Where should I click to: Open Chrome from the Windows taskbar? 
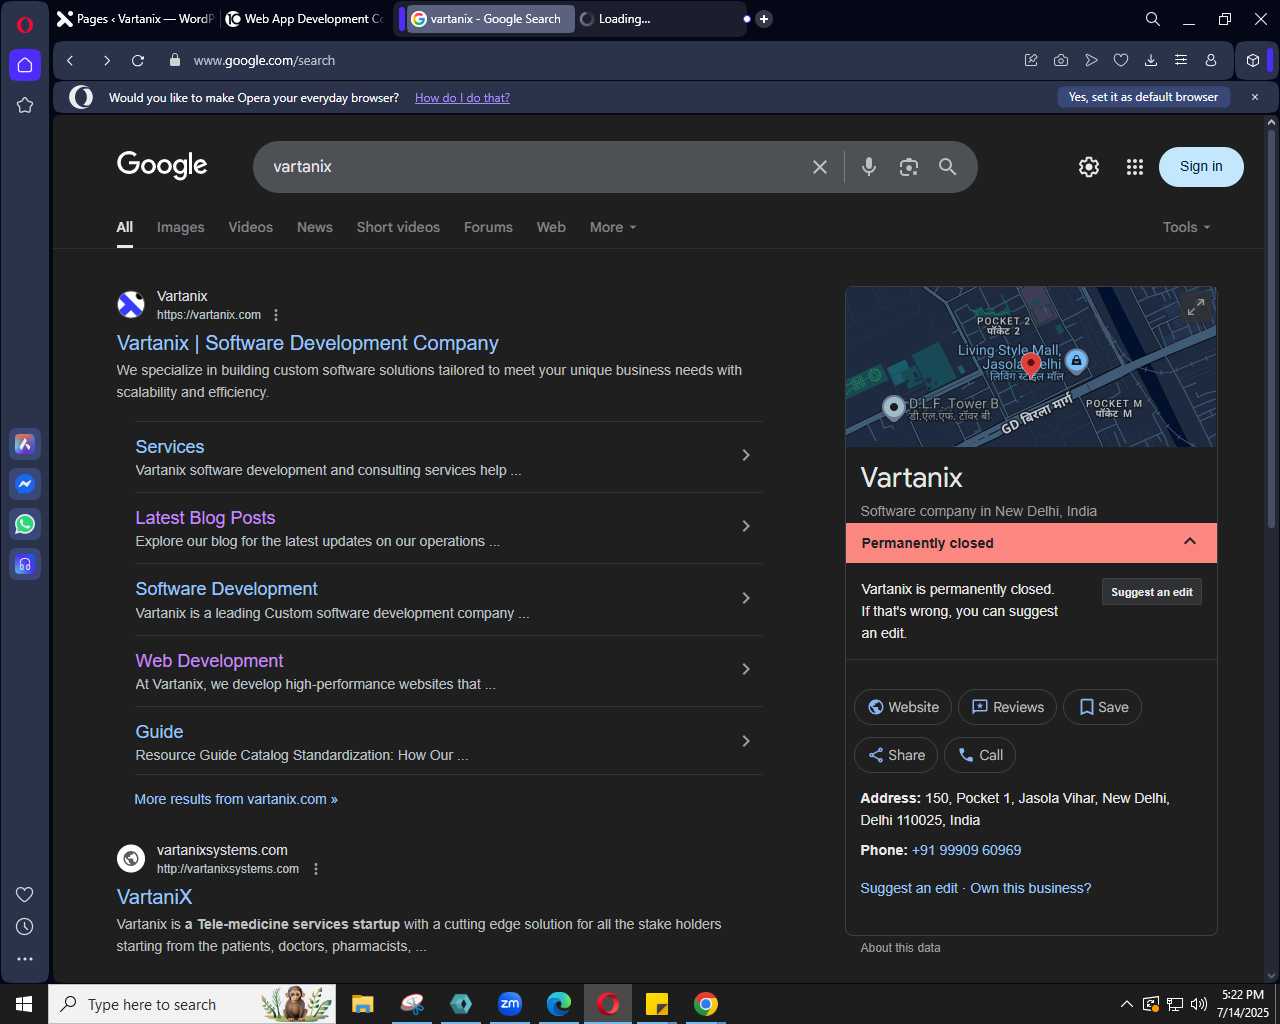pos(706,1004)
